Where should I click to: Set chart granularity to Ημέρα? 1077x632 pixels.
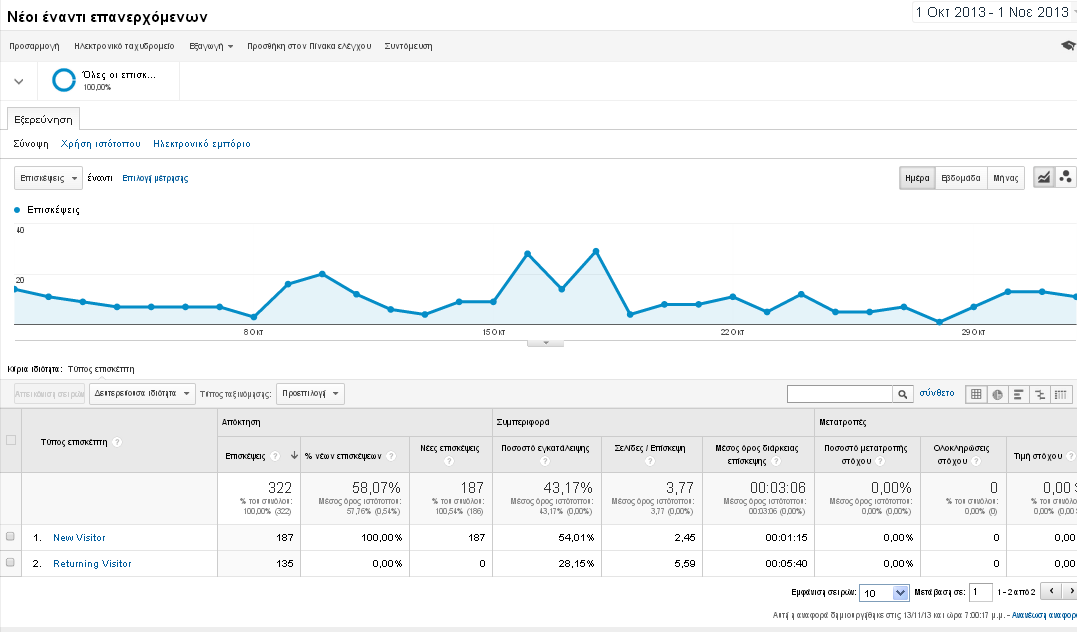point(917,178)
